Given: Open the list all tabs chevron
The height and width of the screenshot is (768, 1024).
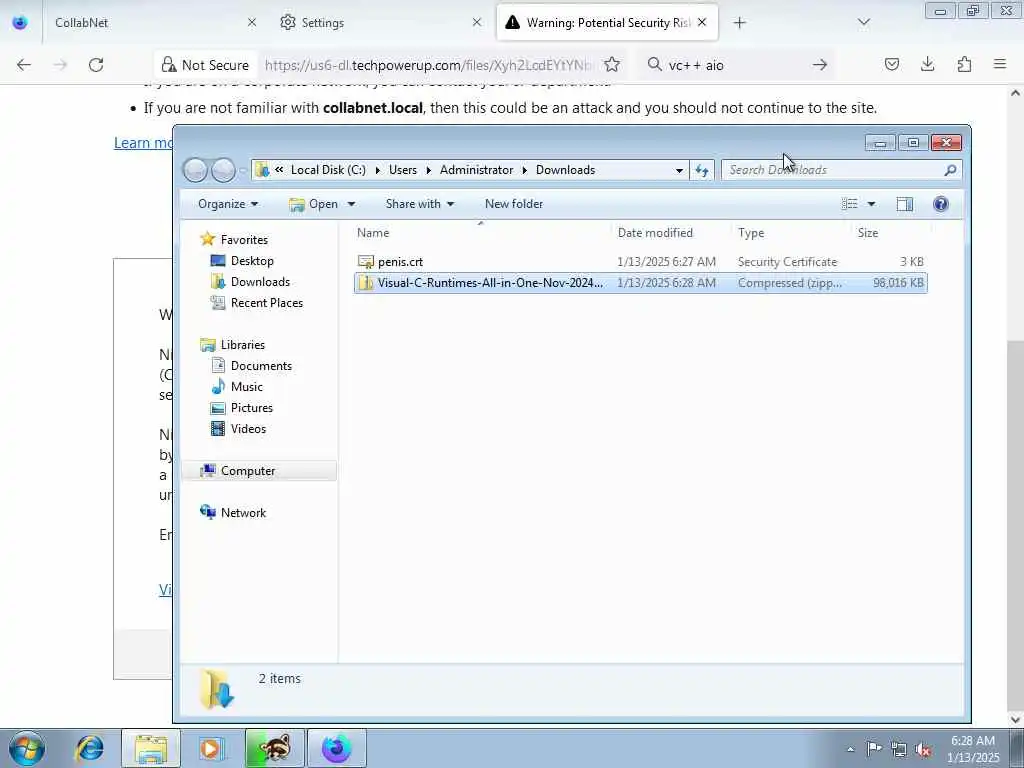Looking at the screenshot, I should tap(863, 23).
